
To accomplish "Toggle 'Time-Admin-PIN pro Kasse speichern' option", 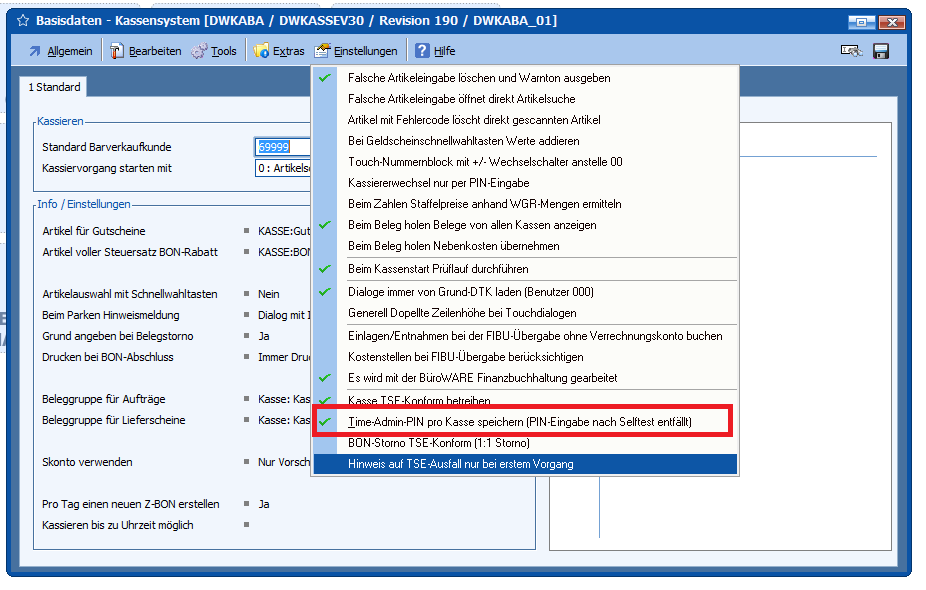I will [519, 423].
